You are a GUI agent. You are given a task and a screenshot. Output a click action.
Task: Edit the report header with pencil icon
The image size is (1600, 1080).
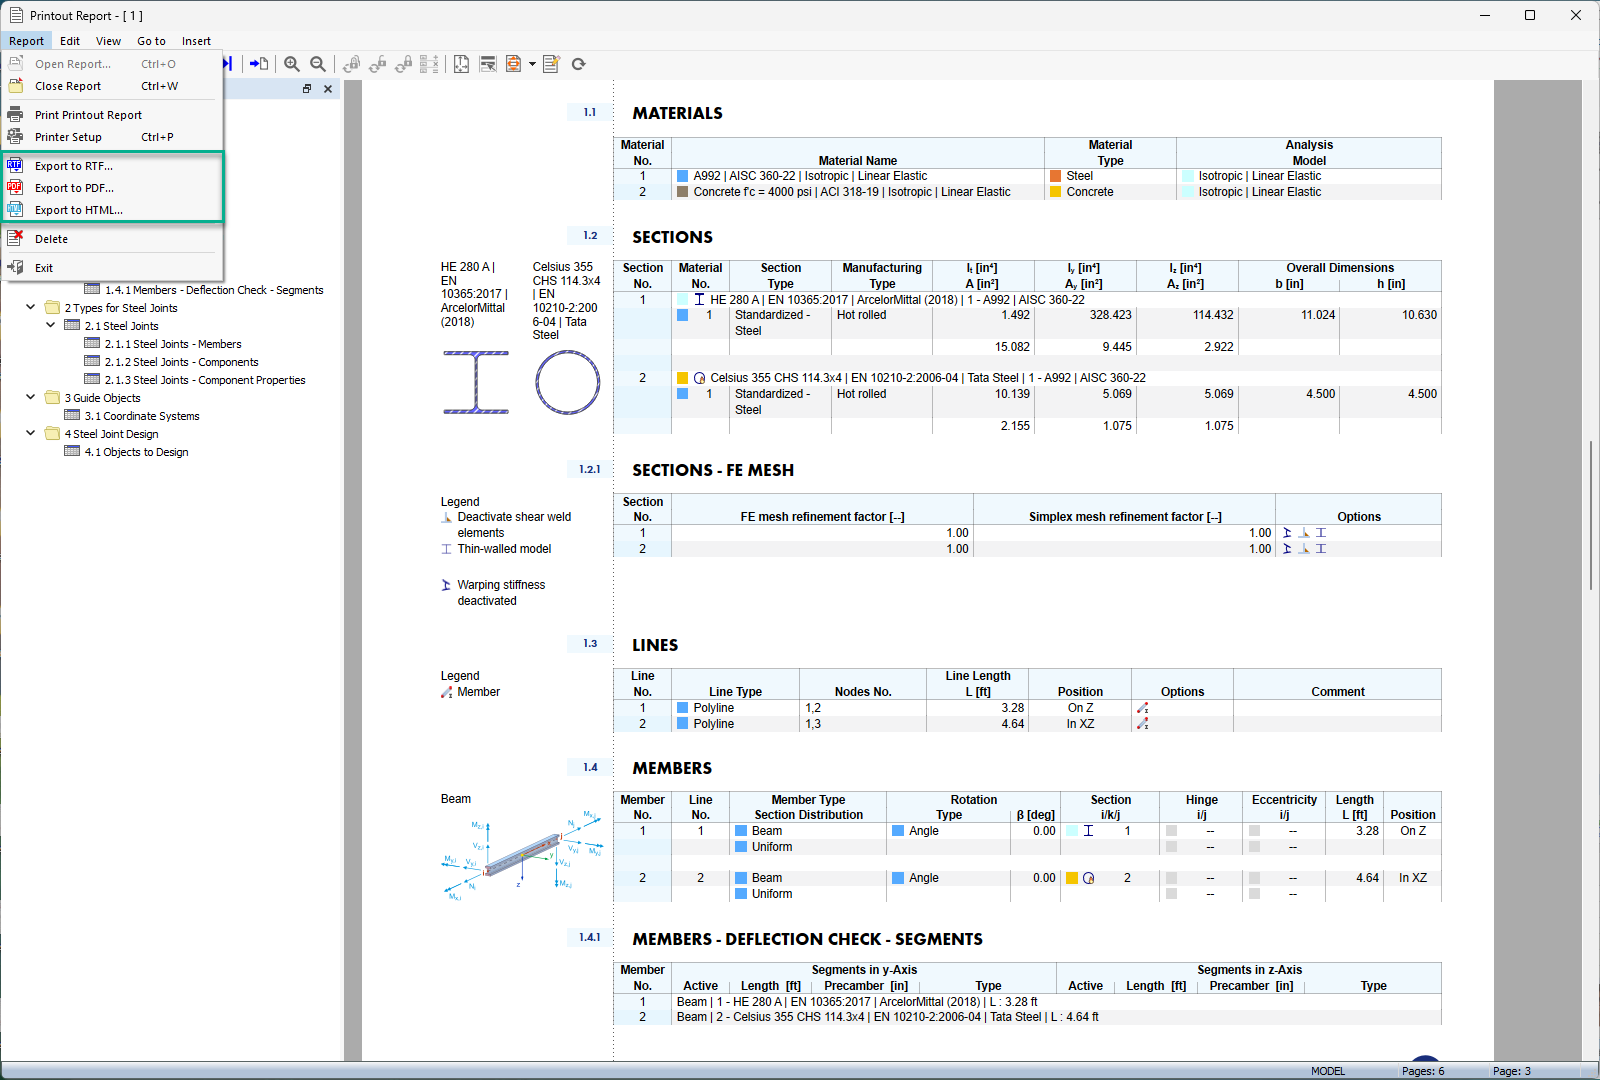(x=551, y=63)
